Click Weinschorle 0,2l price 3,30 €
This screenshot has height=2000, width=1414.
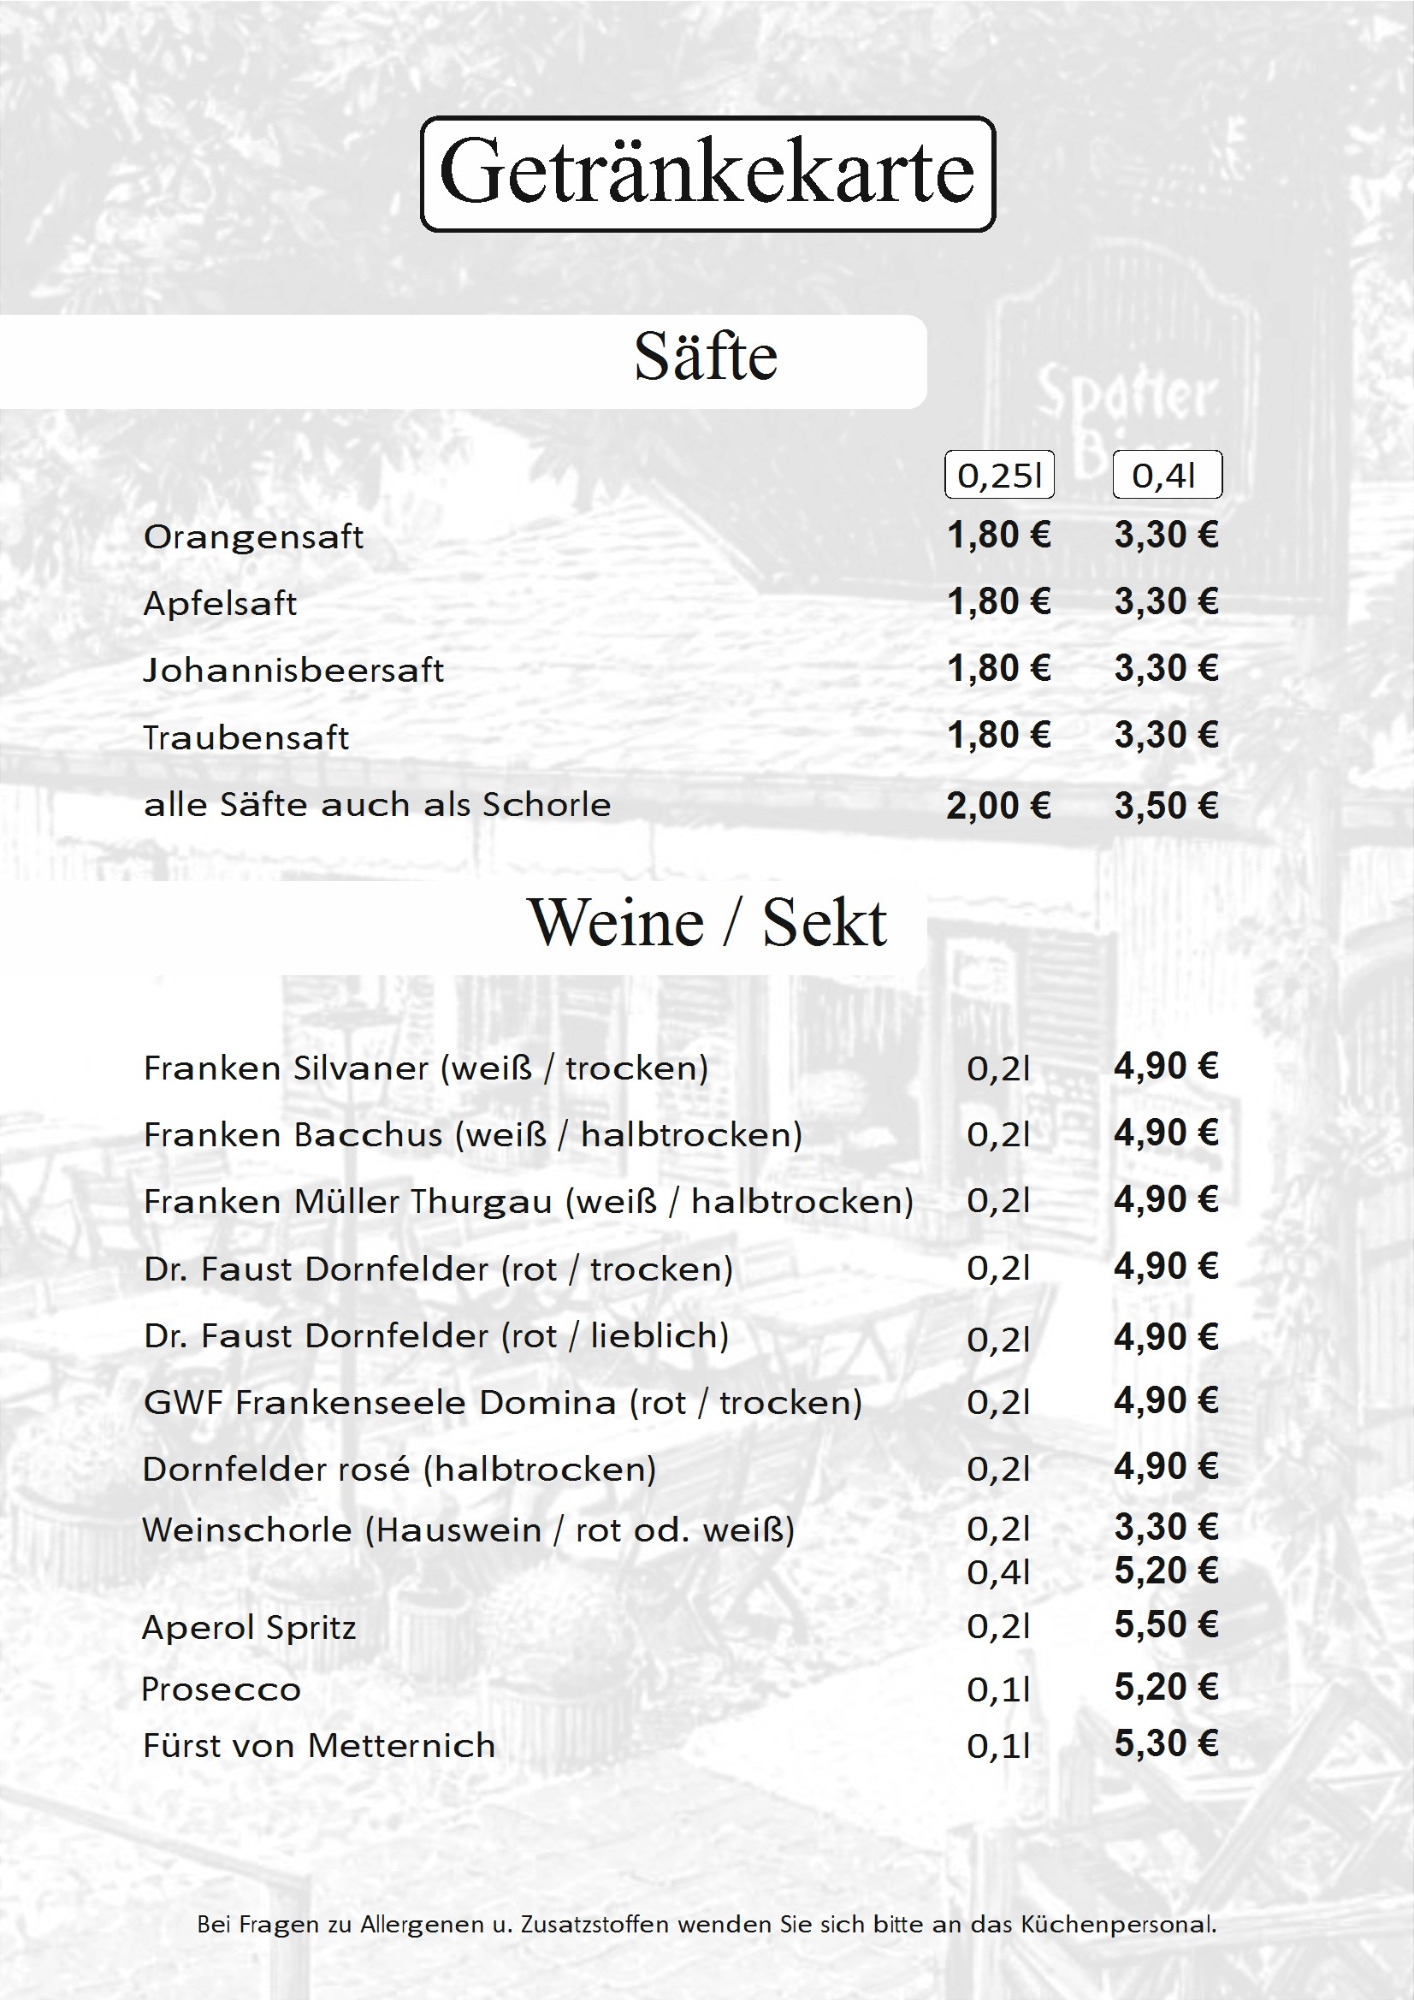pyautogui.click(x=1167, y=1527)
